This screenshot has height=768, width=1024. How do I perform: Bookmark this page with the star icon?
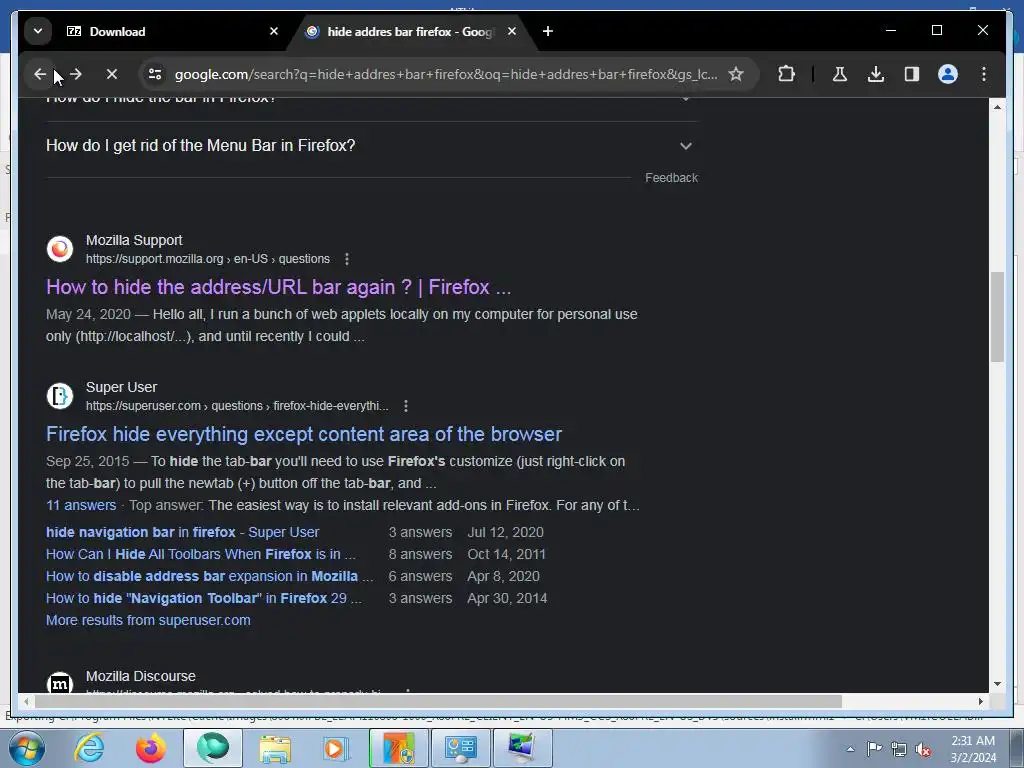736,74
